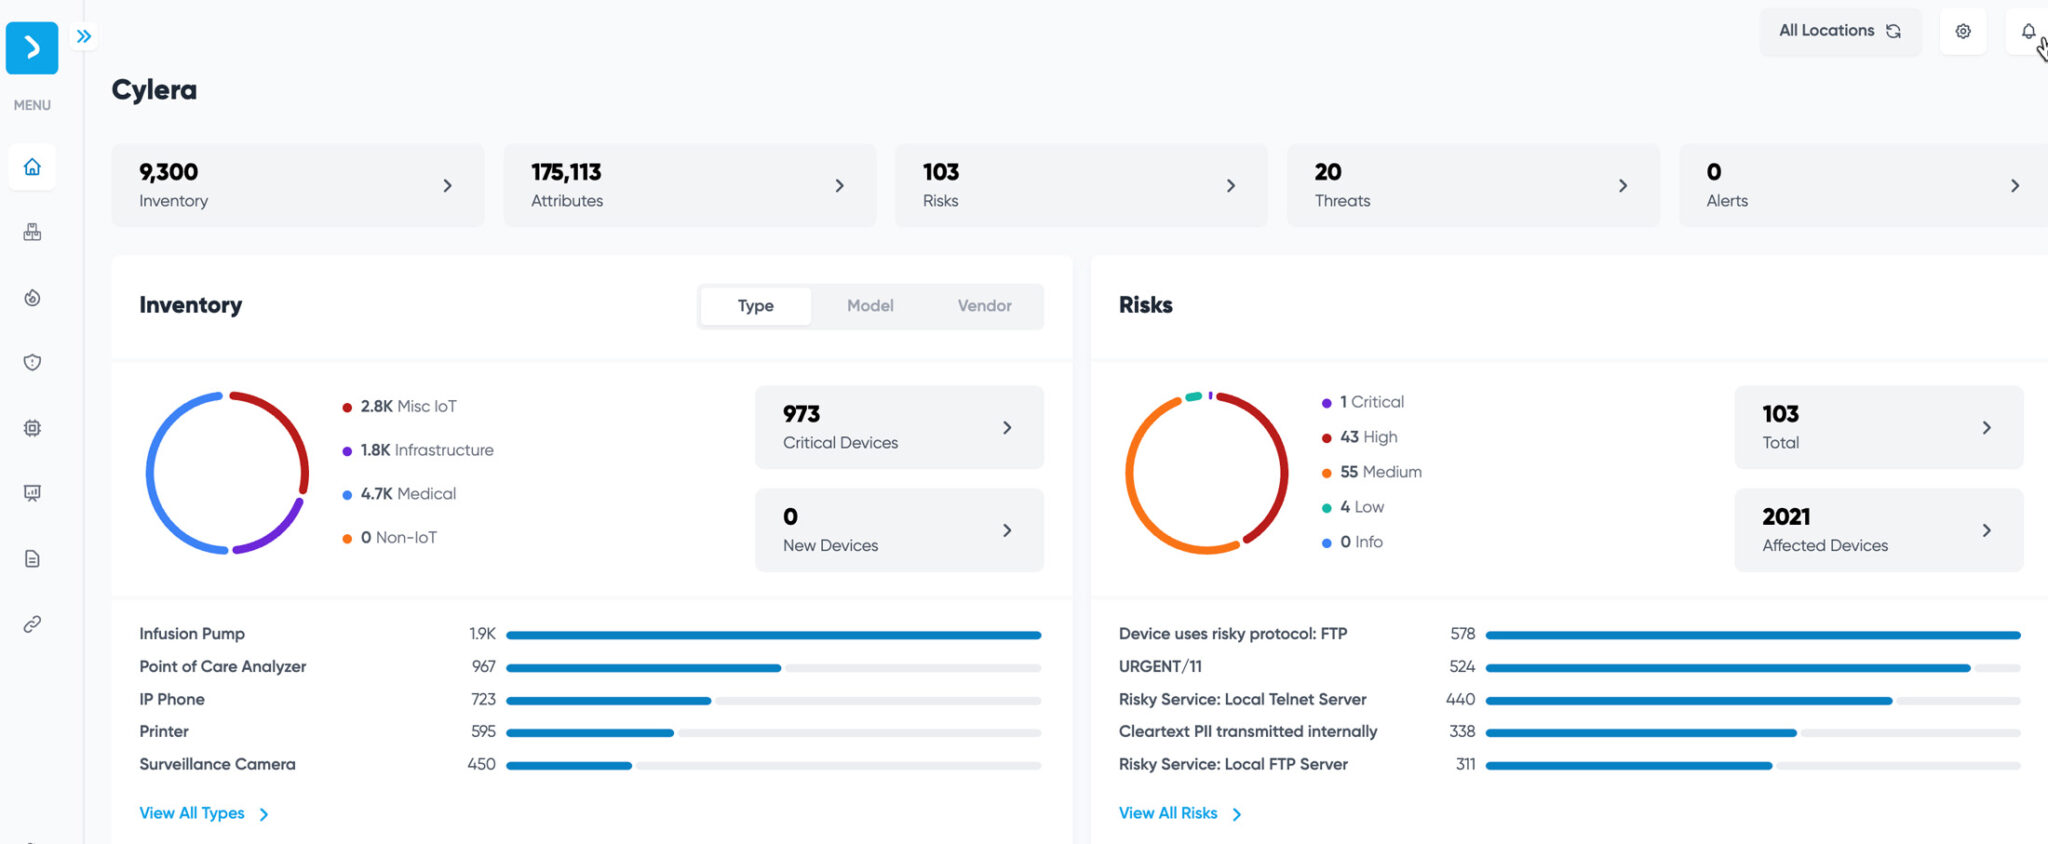2048x844 pixels.
Task: Click the Point of Care Analyzer bar
Action: [x=773, y=667]
